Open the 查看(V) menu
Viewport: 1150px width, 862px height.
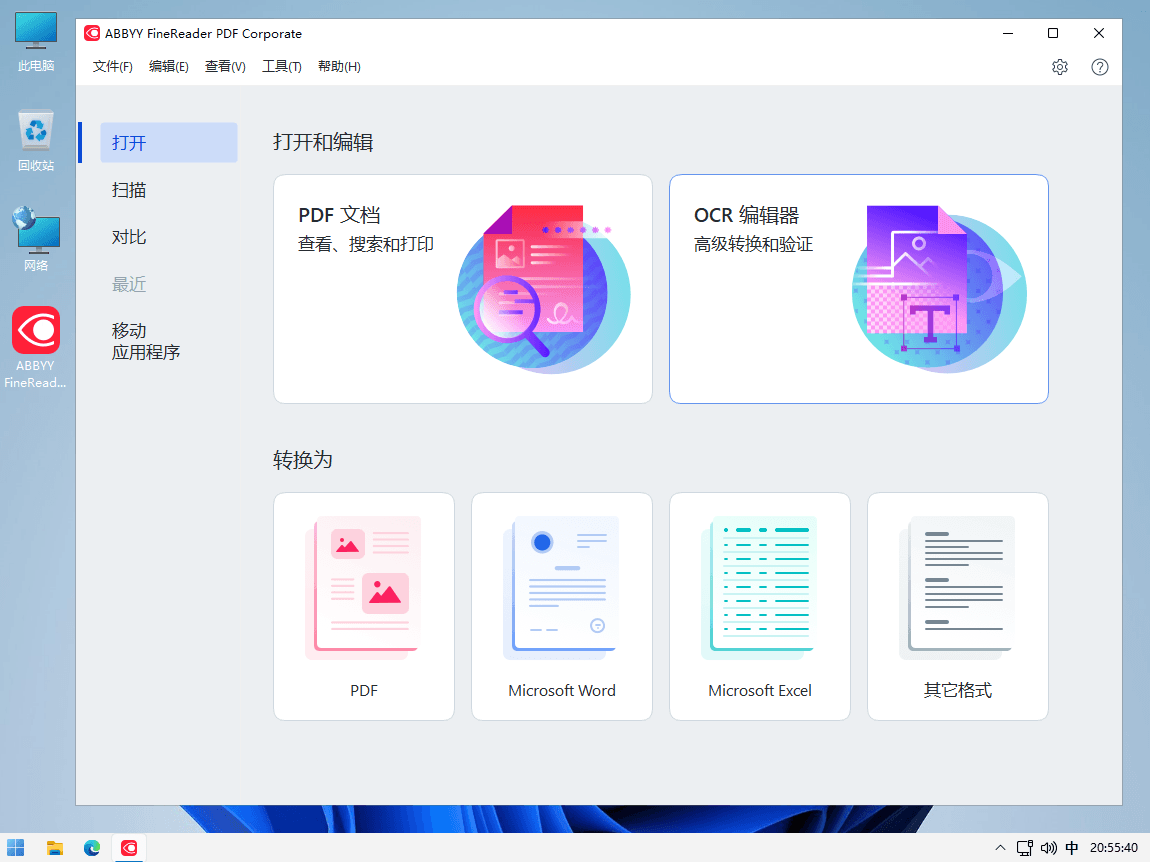(225, 67)
